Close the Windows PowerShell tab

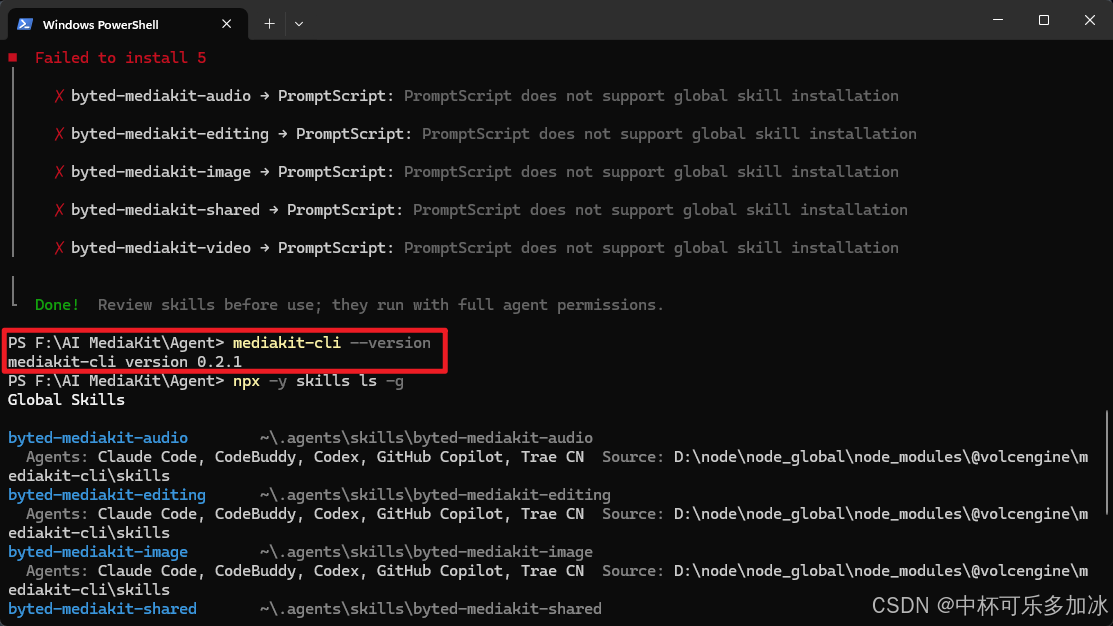[226, 24]
